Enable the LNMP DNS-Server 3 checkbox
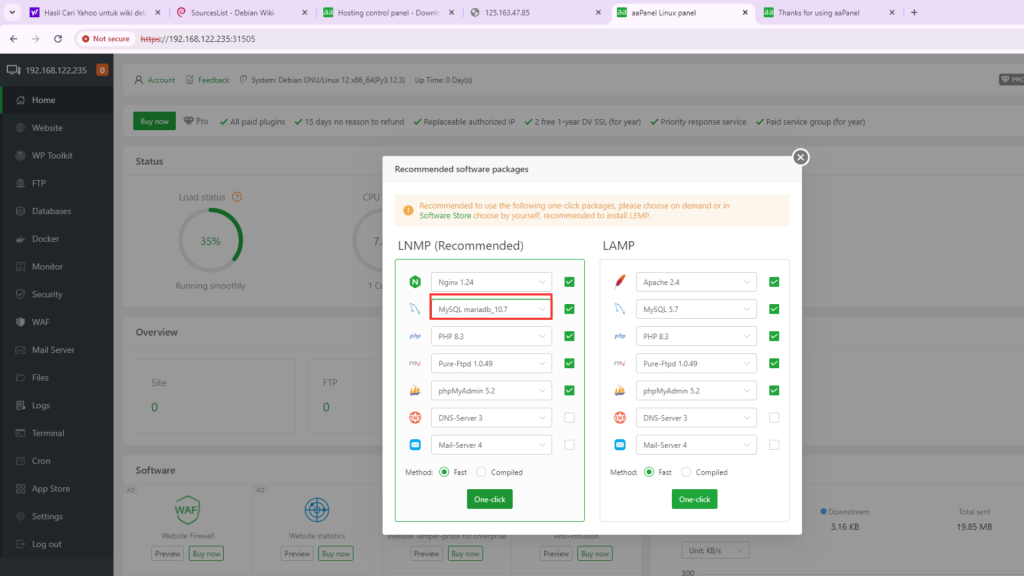This screenshot has height=576, width=1024. (569, 418)
